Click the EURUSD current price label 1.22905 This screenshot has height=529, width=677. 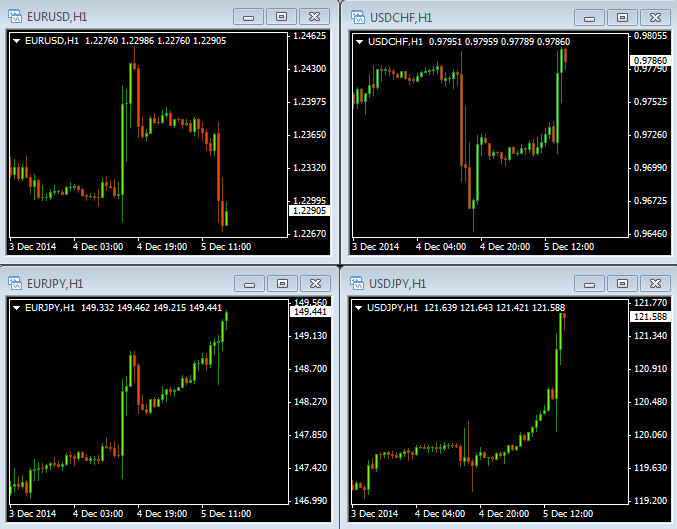click(309, 211)
